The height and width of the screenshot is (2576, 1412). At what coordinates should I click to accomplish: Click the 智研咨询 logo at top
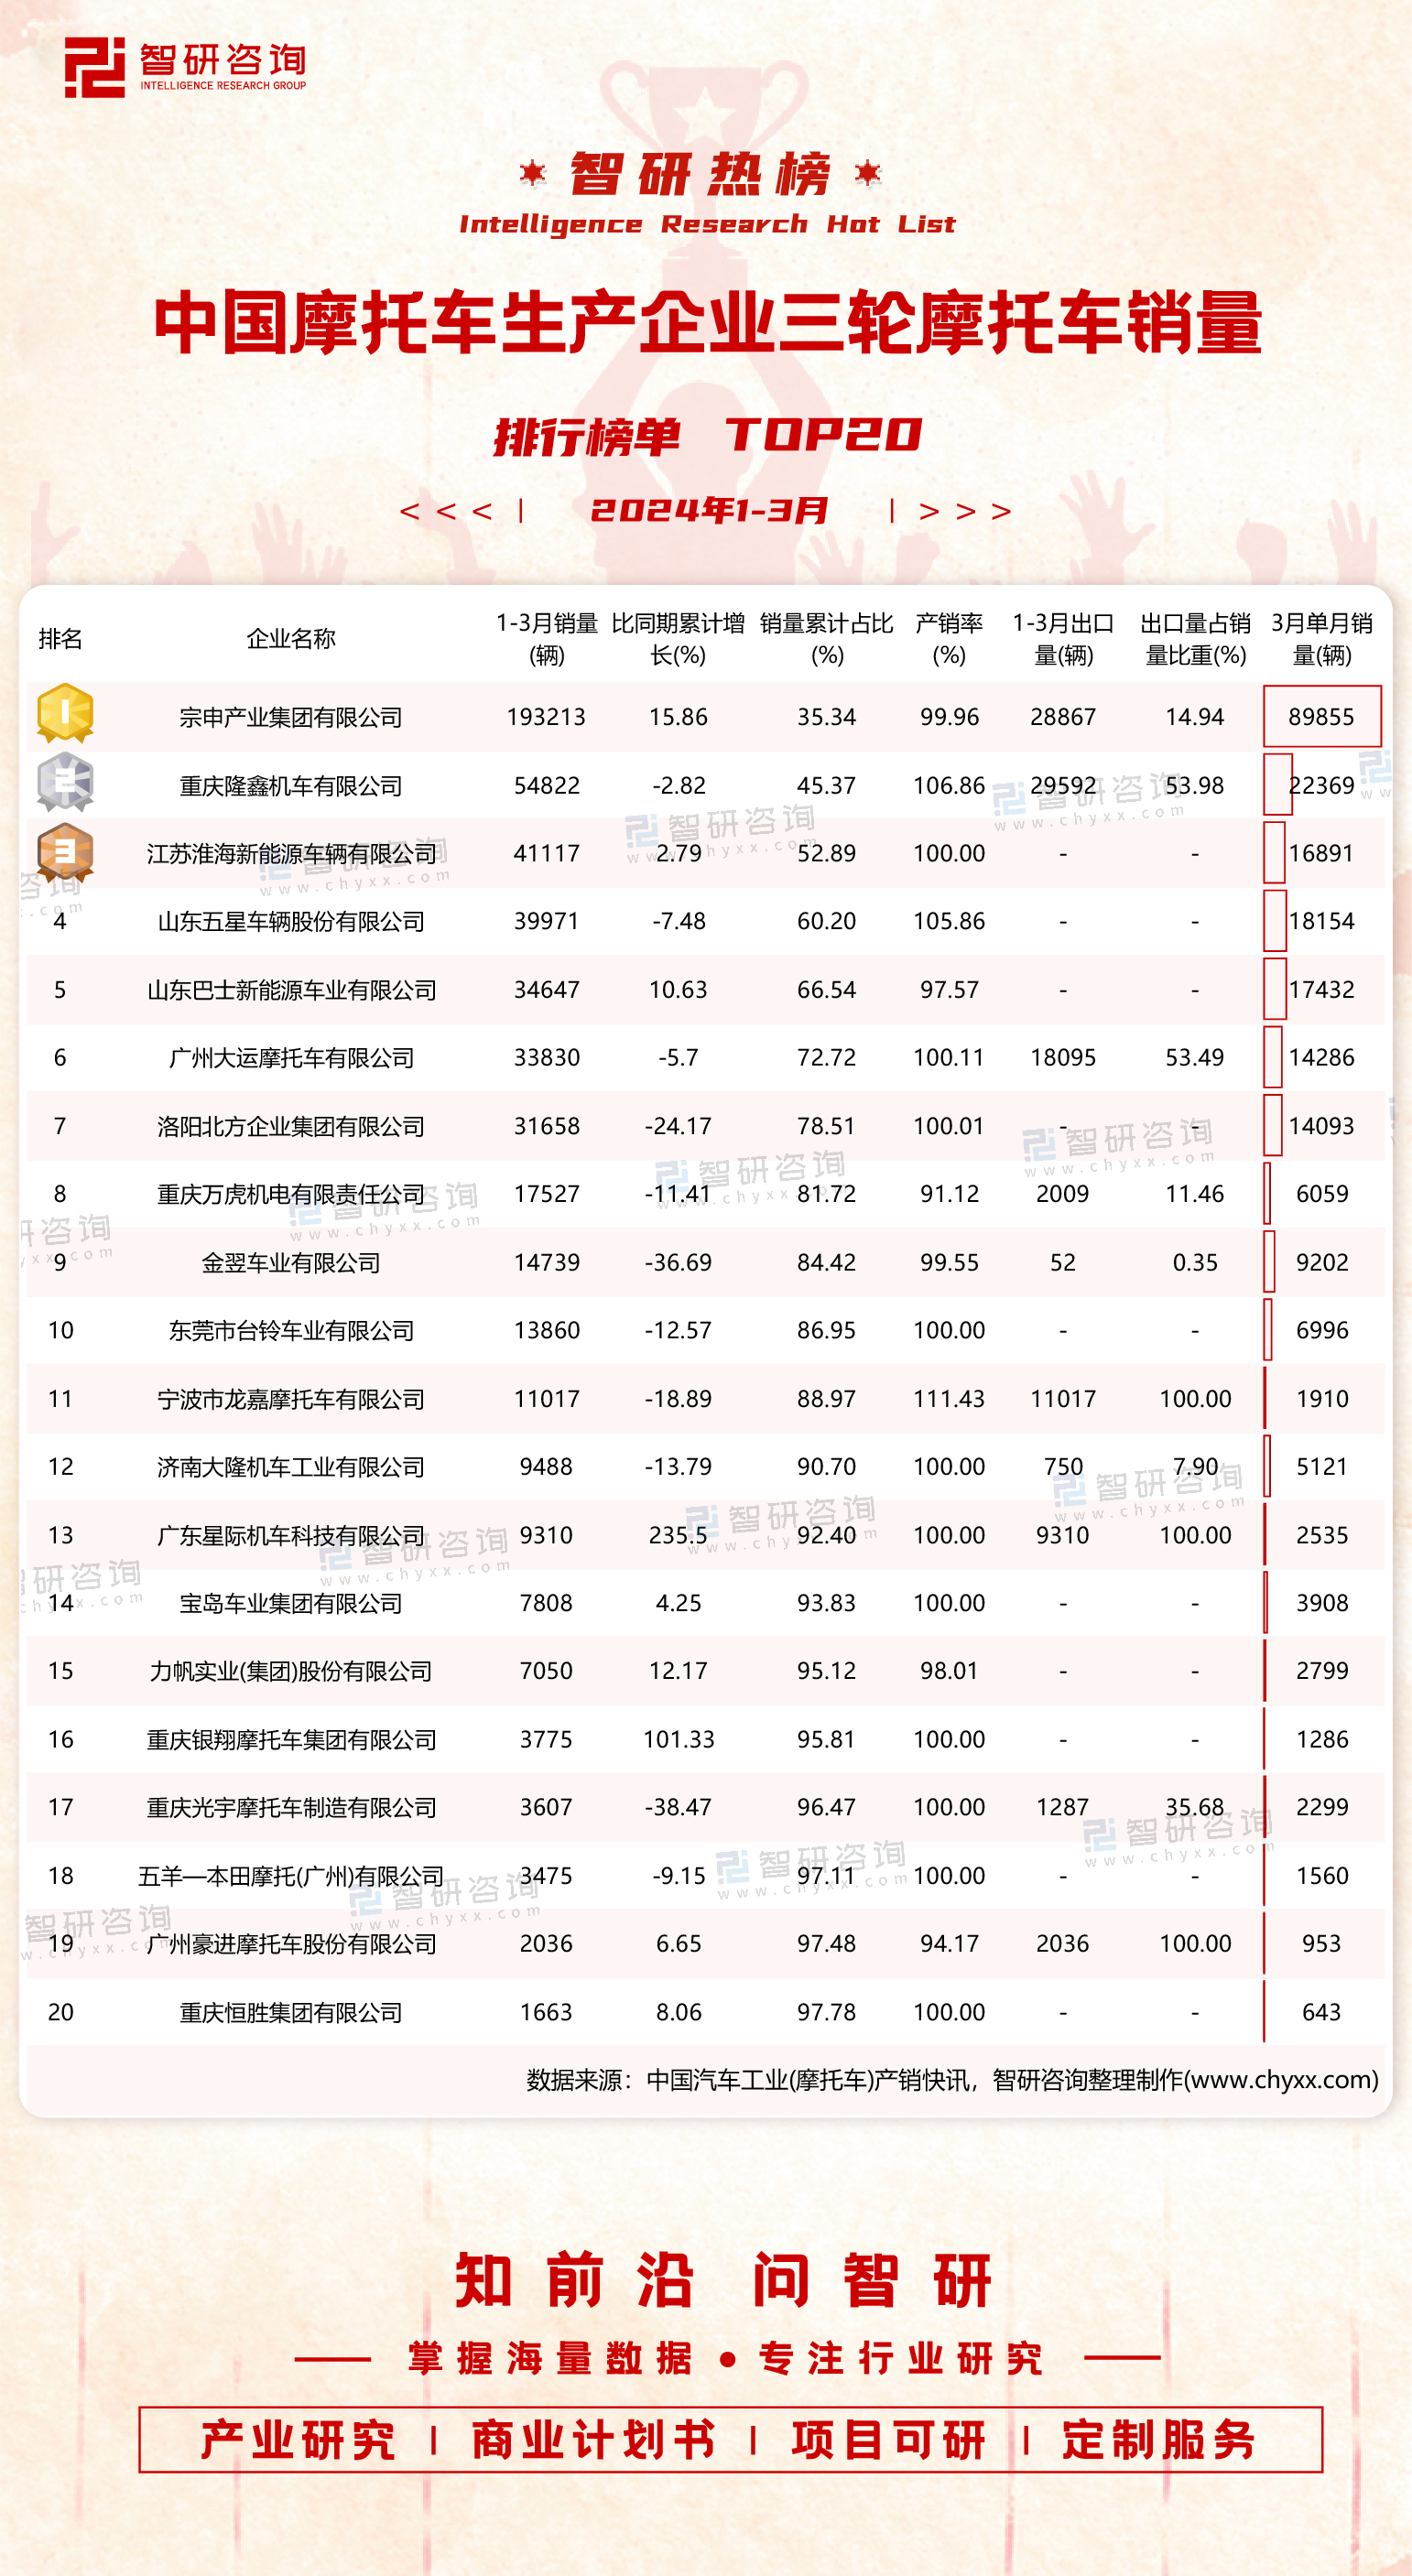[x=186, y=67]
